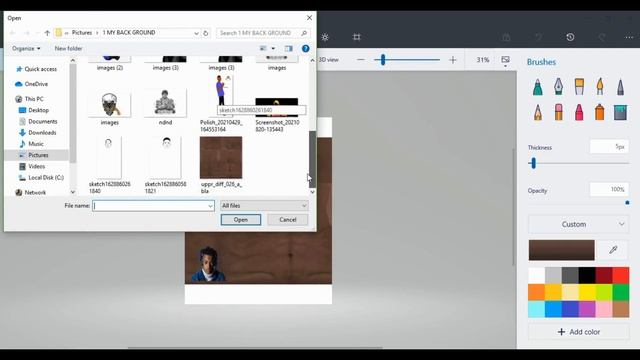
Task: Click the search magnifier in Open dialog
Action: pos(304,33)
